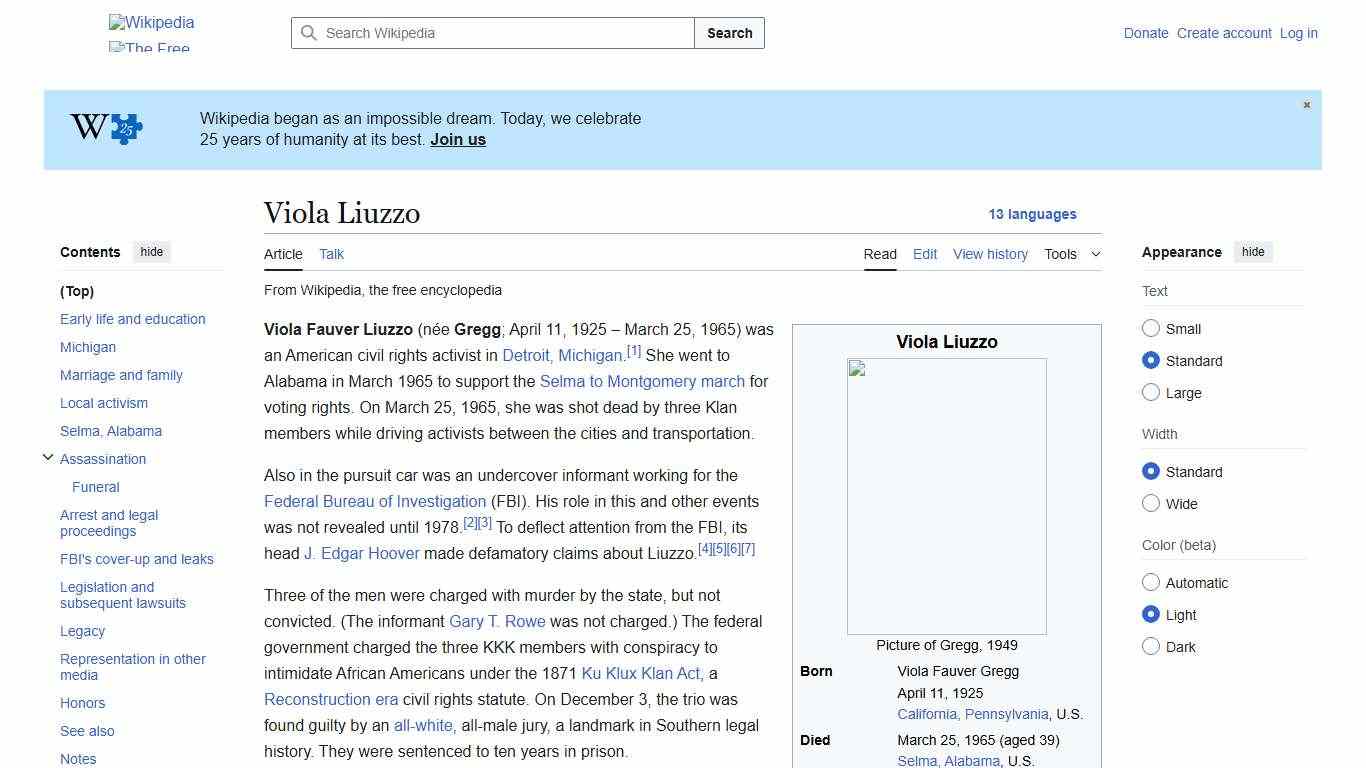This screenshot has height=768, width=1366.
Task: Collapse the Assassination section in Contents
Action: (48, 457)
